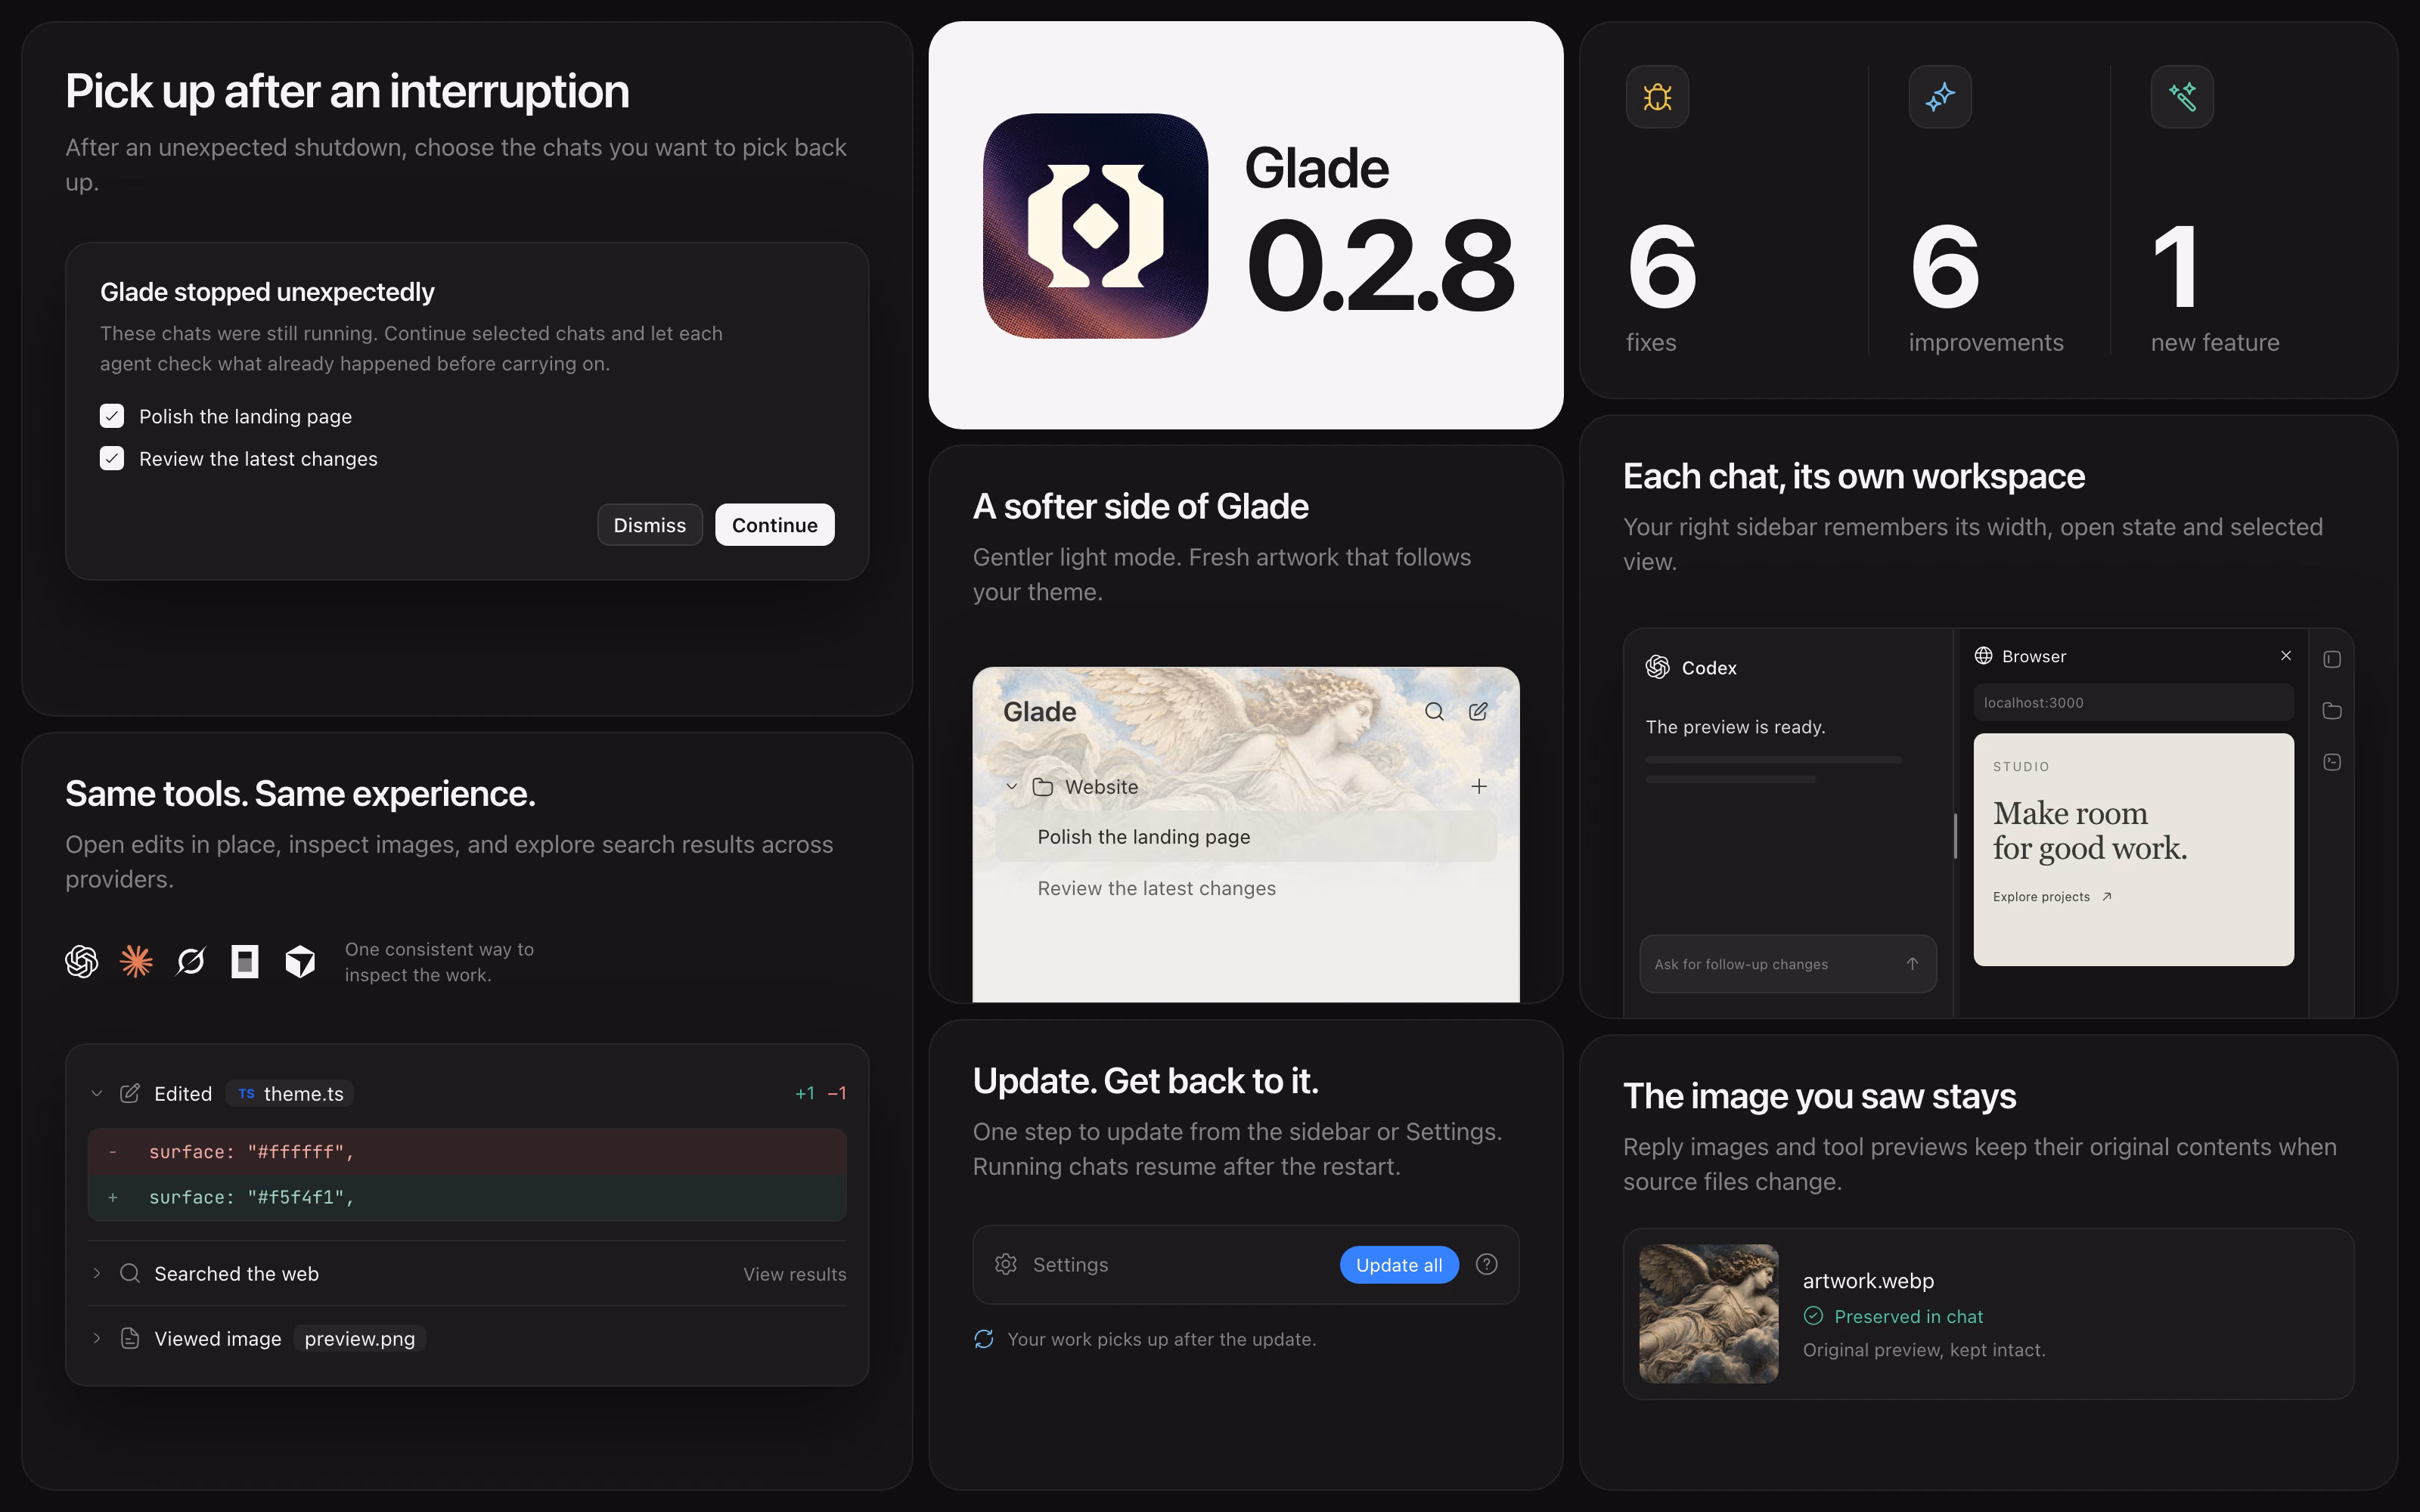This screenshot has width=2420, height=1512.
Task: Send follow-up with the arrow icon
Action: pyautogui.click(x=1912, y=964)
